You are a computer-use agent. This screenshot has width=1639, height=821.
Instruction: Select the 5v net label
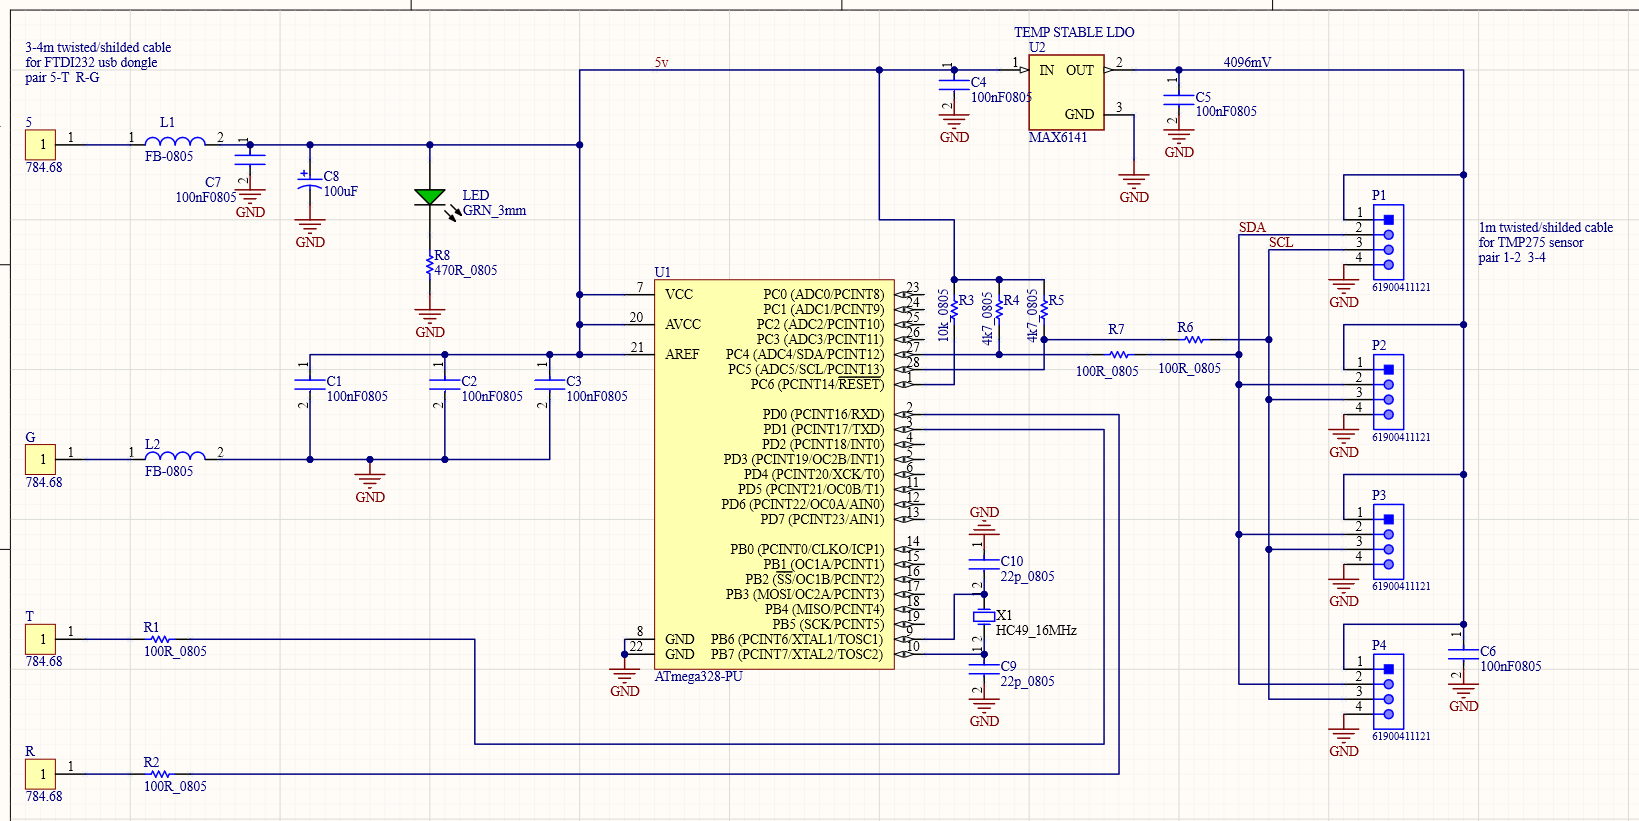coord(661,62)
